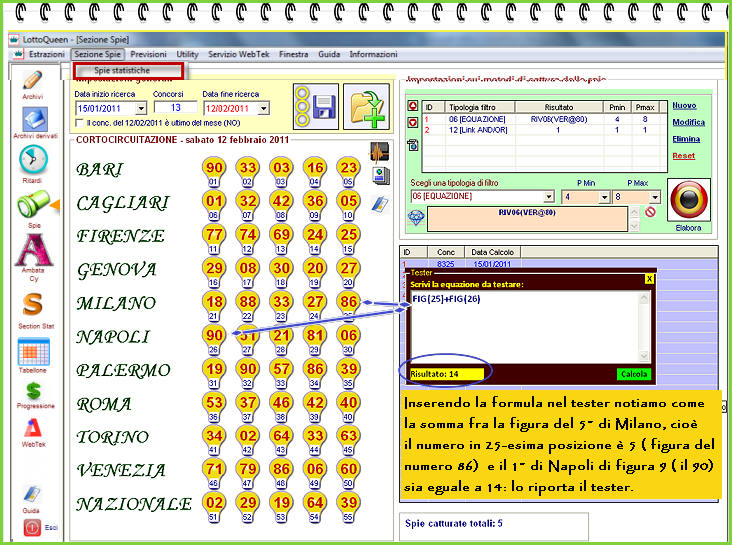732x545 pixels.
Task: Click the folder with green plus icon
Action: pyautogui.click(x=366, y=106)
